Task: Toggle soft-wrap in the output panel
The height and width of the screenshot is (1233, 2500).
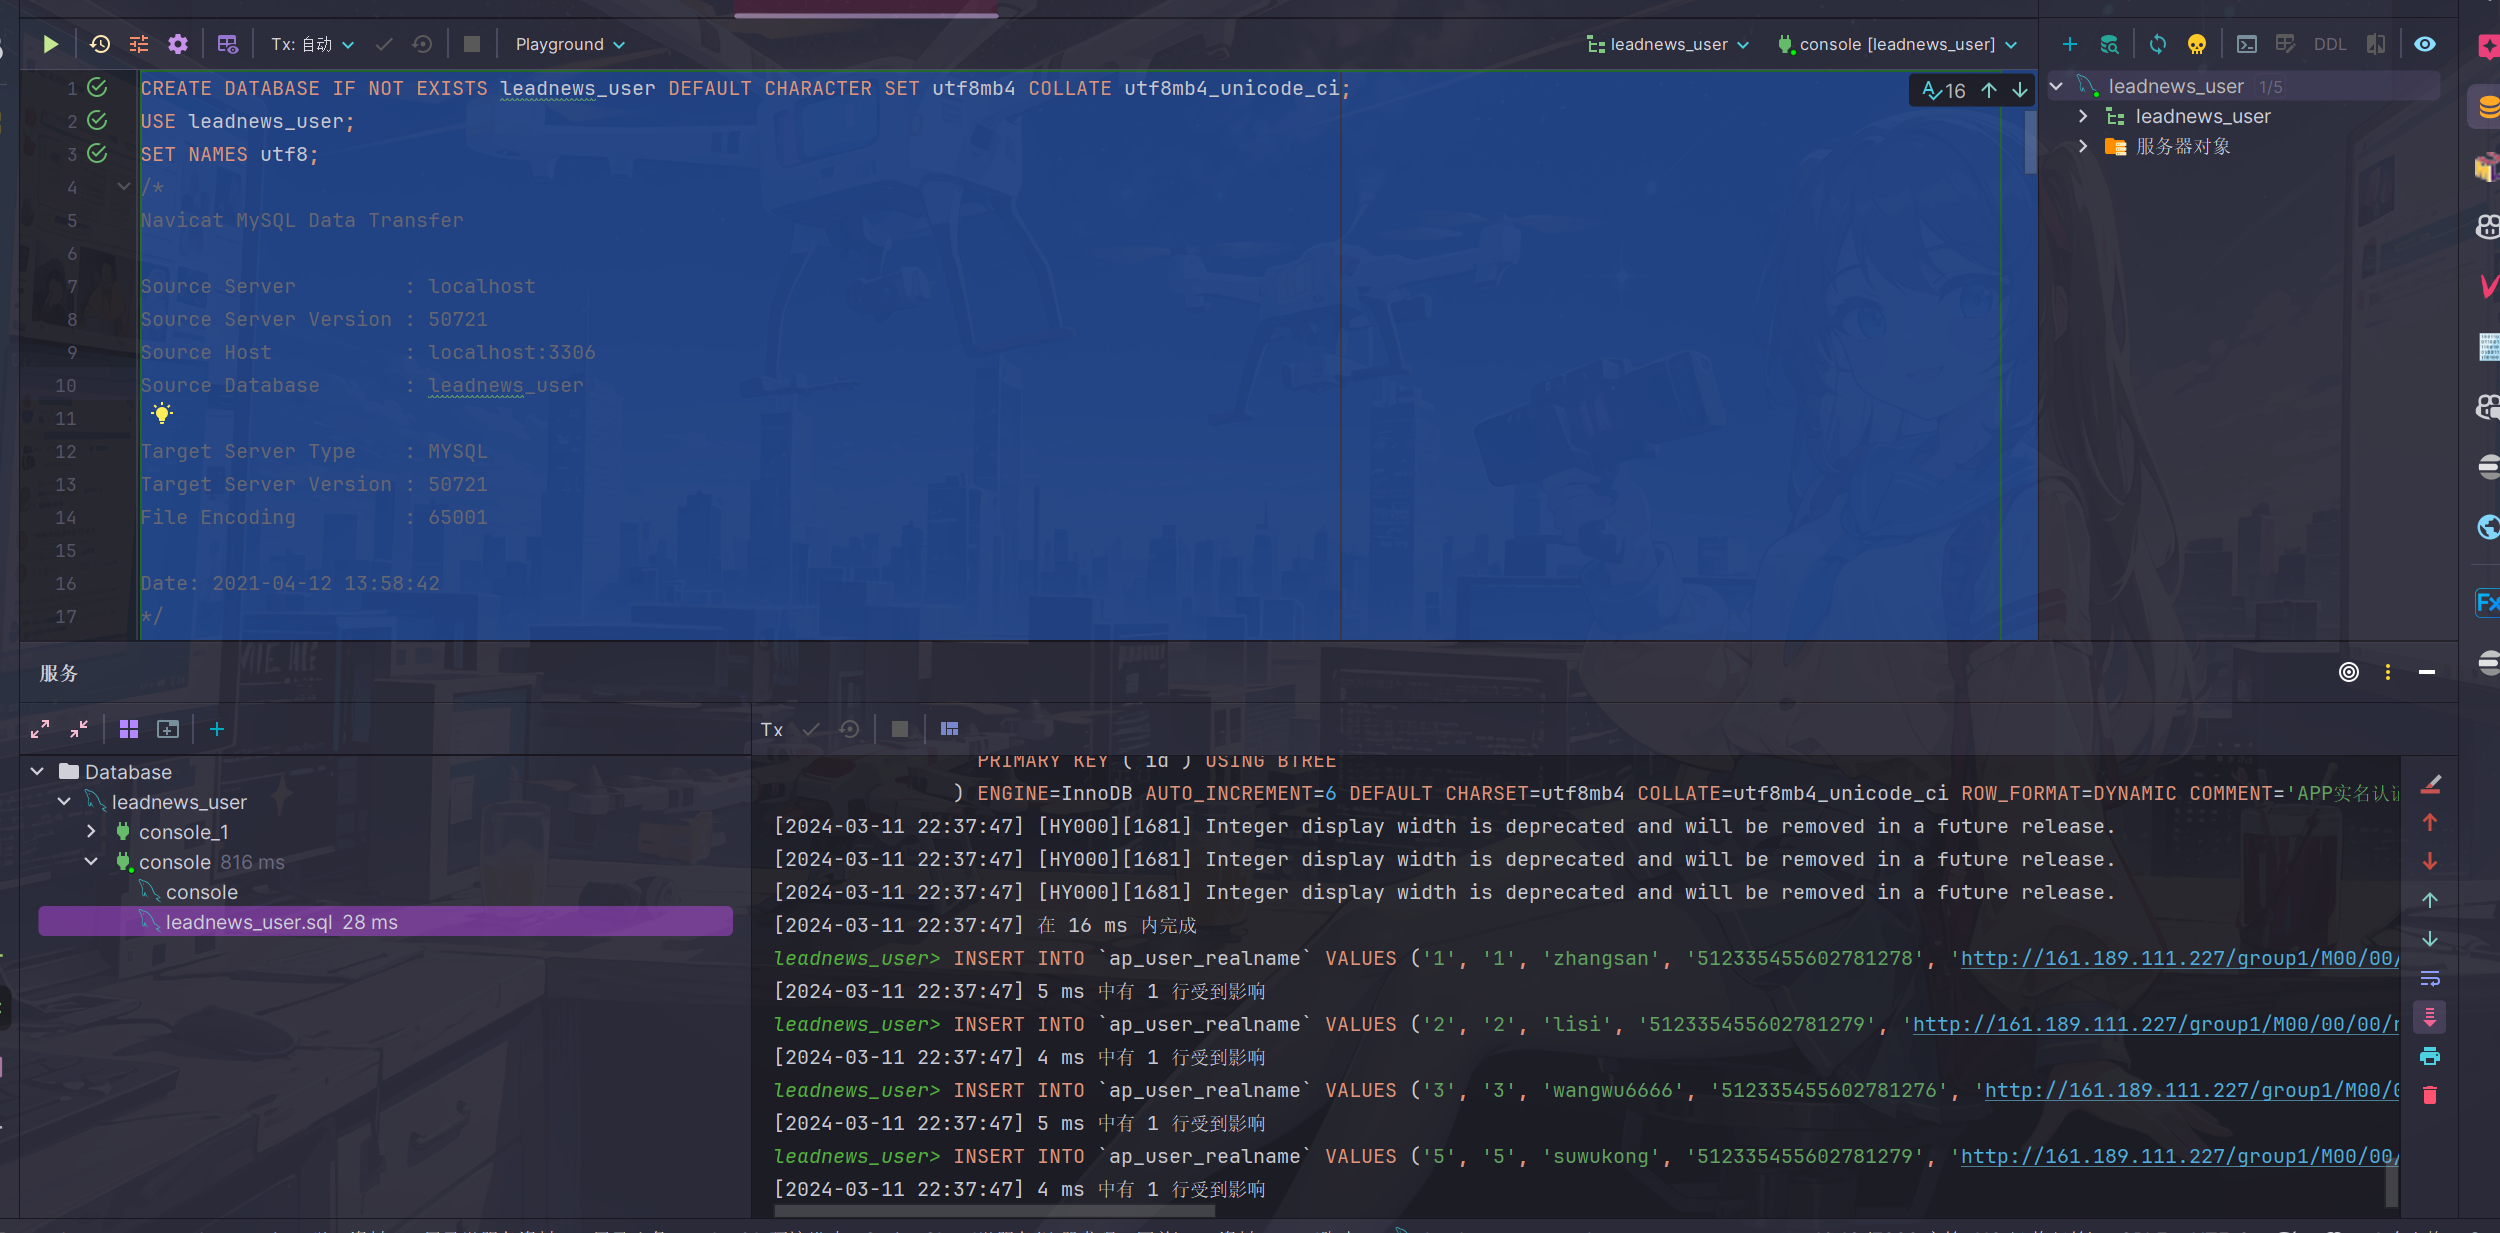Action: pyautogui.click(x=2430, y=978)
